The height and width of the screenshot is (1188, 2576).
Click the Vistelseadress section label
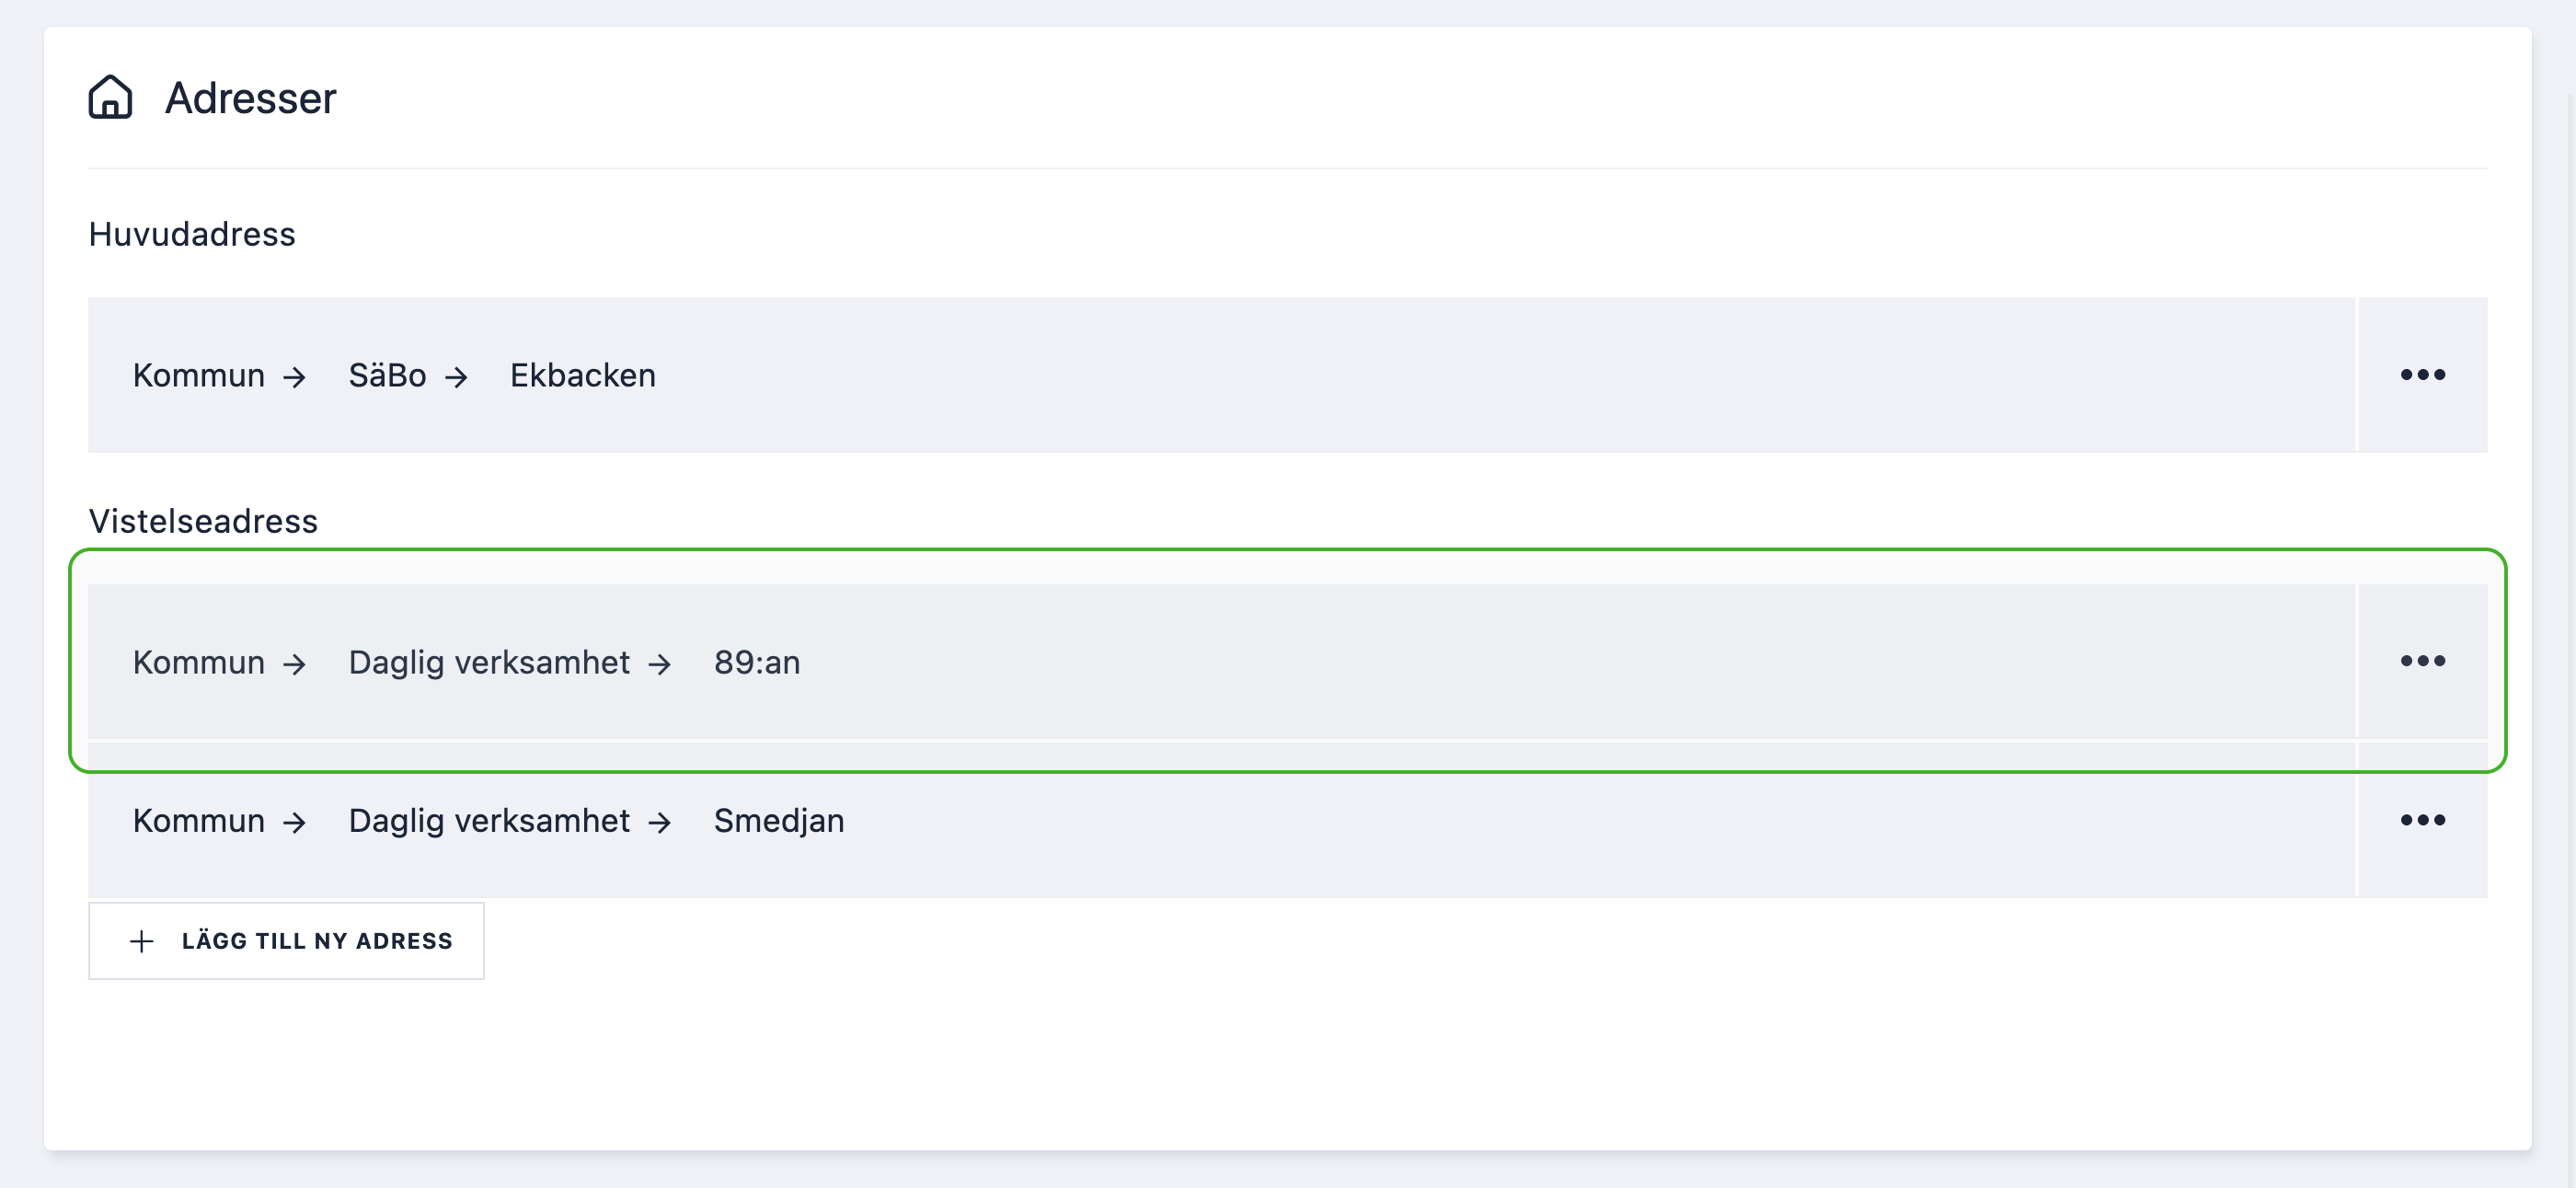[203, 521]
